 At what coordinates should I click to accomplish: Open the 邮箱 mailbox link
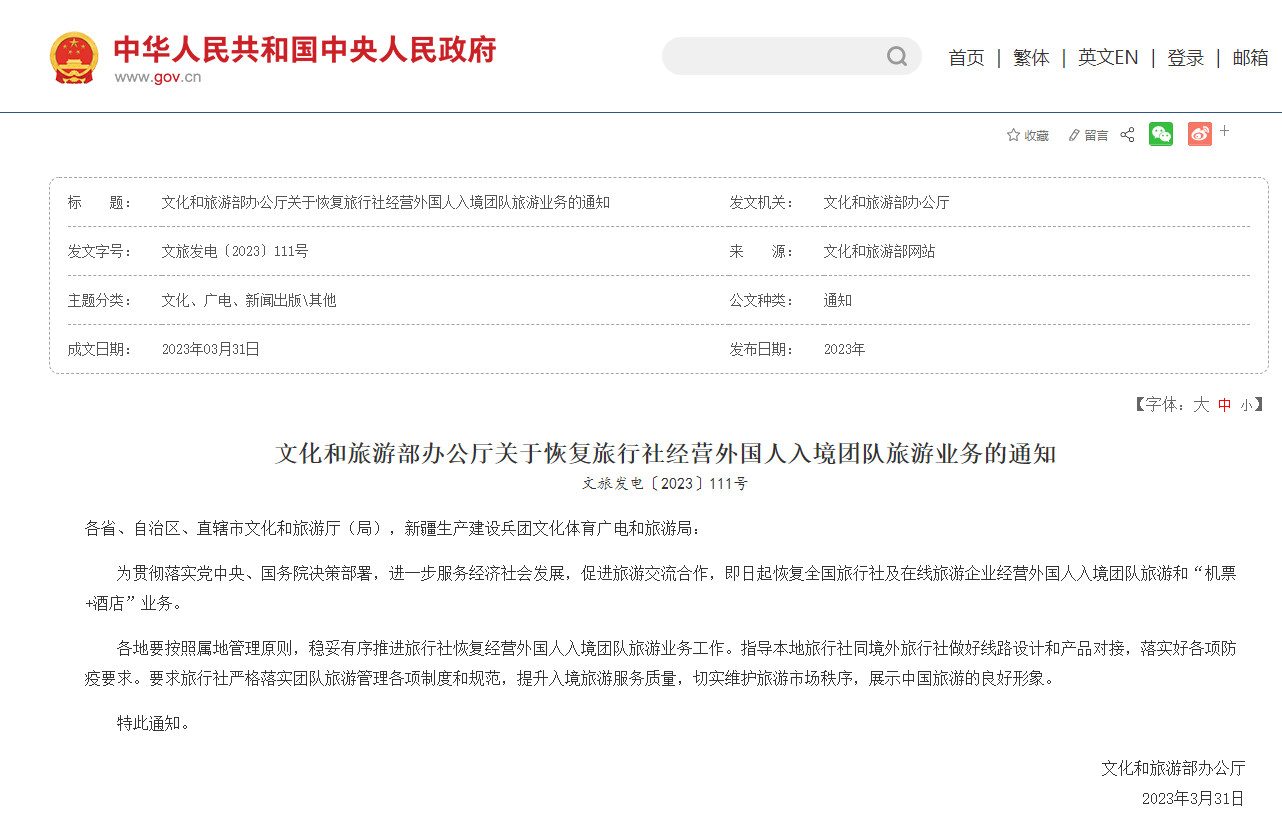pyautogui.click(x=1250, y=58)
